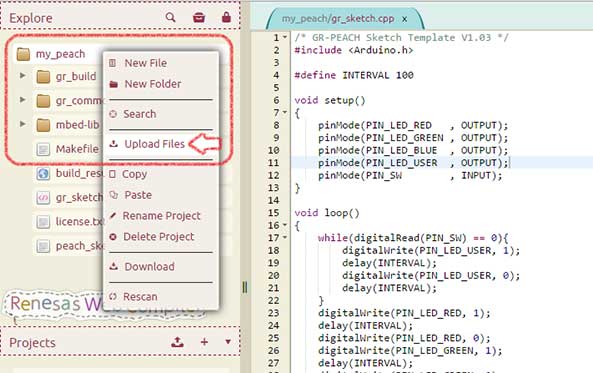Click the 'while(digitalRead(PIN_SW) == 0){' line
The image size is (593, 373).
coord(413,238)
